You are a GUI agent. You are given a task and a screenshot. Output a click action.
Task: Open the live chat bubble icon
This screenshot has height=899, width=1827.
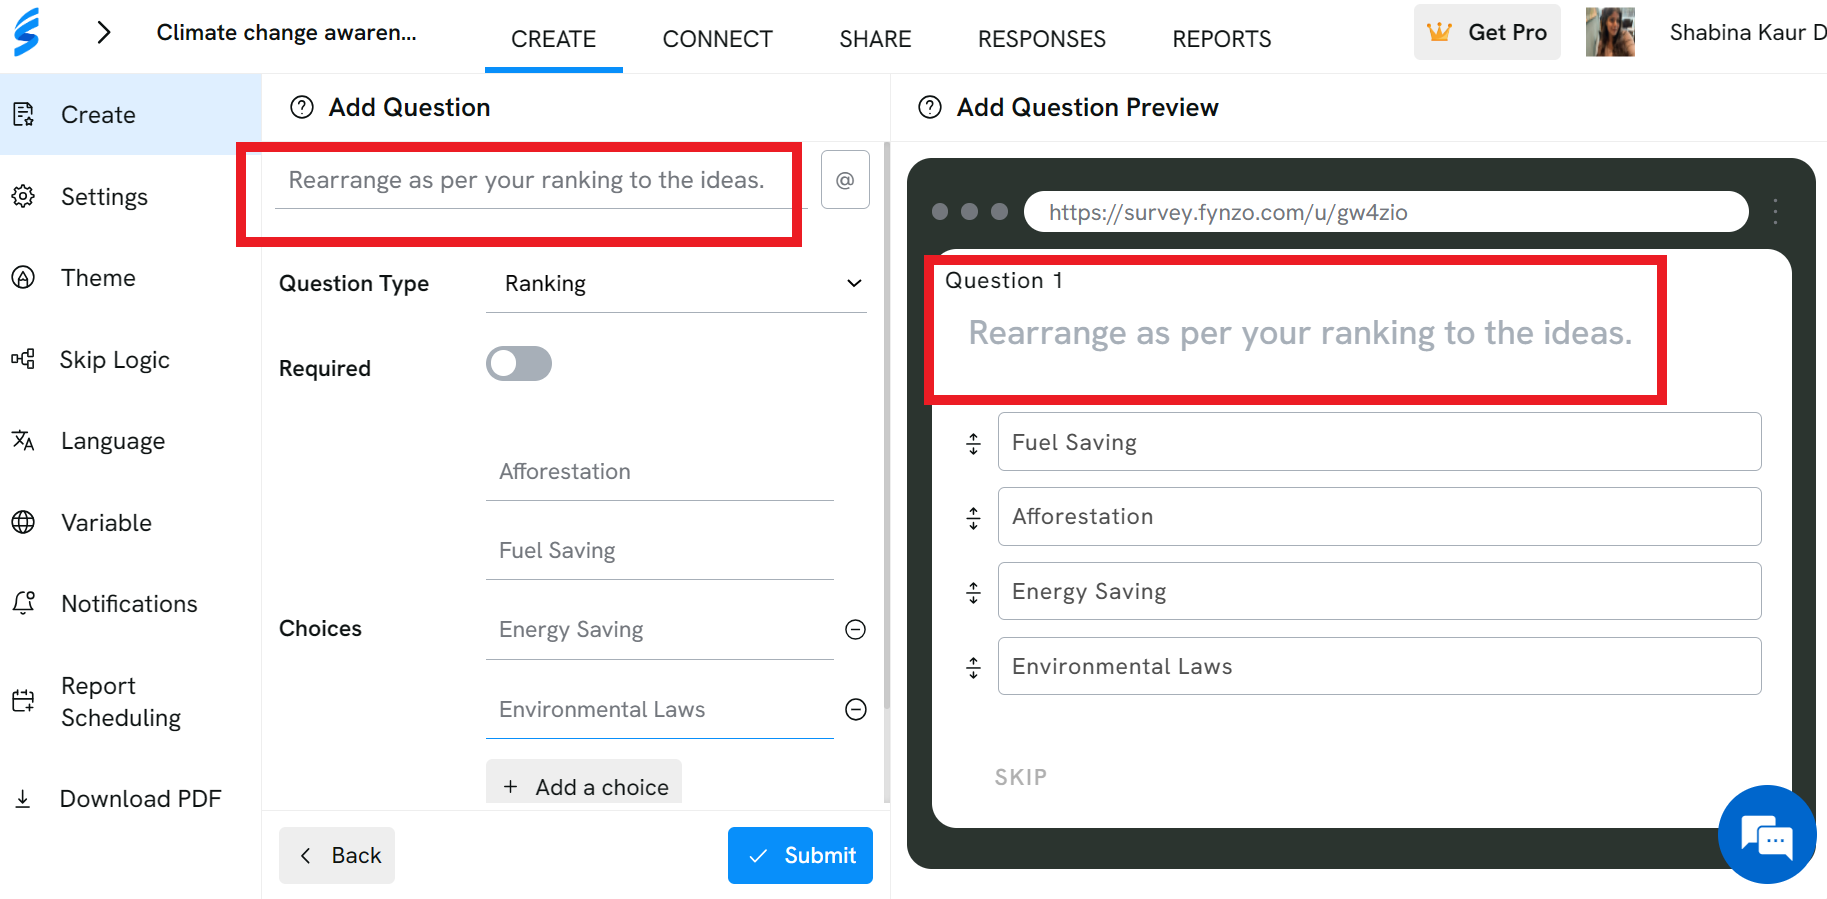pos(1767,835)
